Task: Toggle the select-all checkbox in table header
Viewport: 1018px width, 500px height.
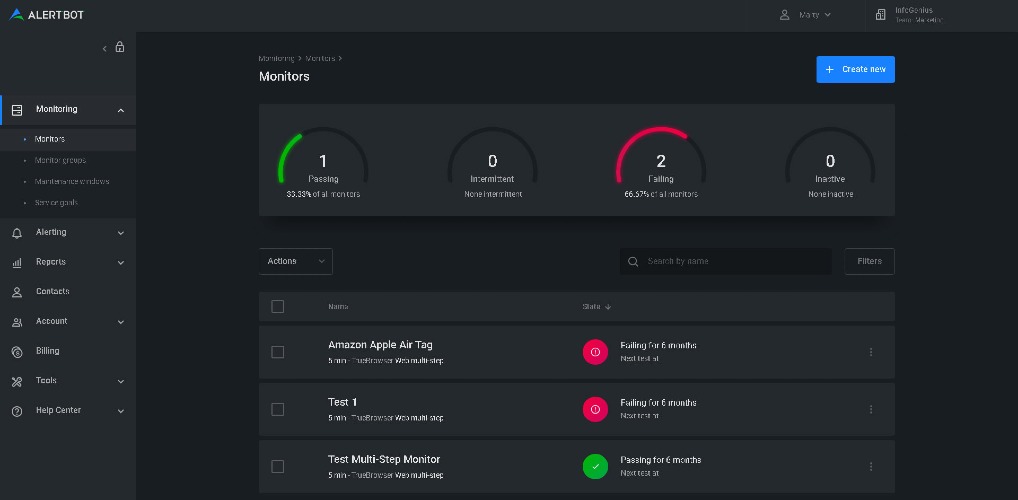Action: 278,306
